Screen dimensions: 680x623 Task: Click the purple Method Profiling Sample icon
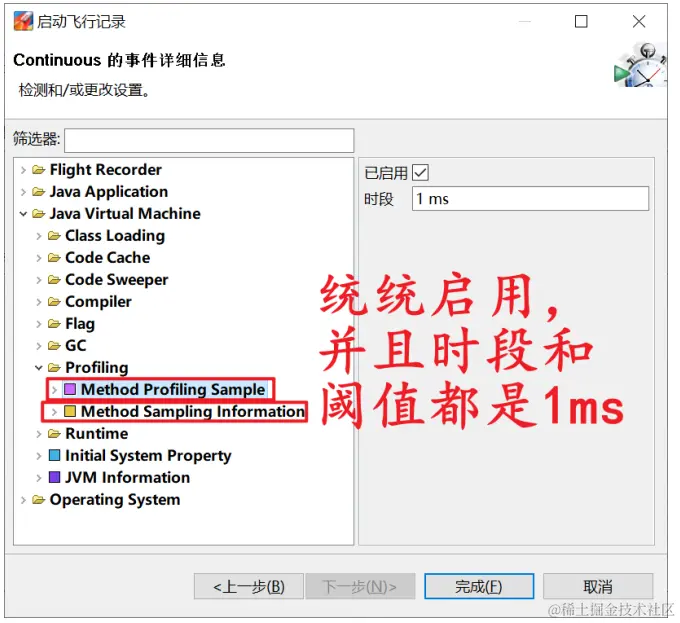point(70,389)
